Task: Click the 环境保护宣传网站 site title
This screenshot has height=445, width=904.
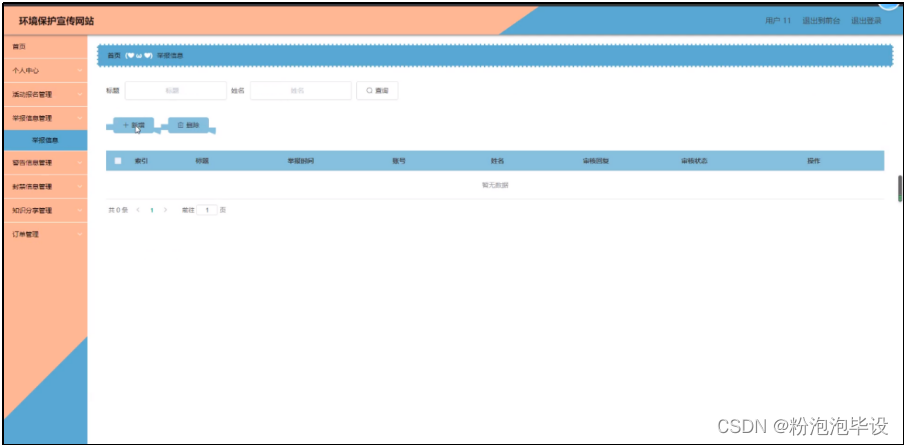Action: point(56,21)
